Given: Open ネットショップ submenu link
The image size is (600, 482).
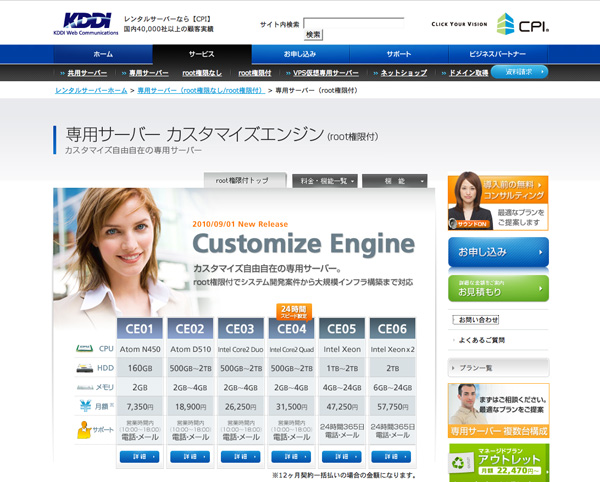Looking at the screenshot, I should (404, 73).
